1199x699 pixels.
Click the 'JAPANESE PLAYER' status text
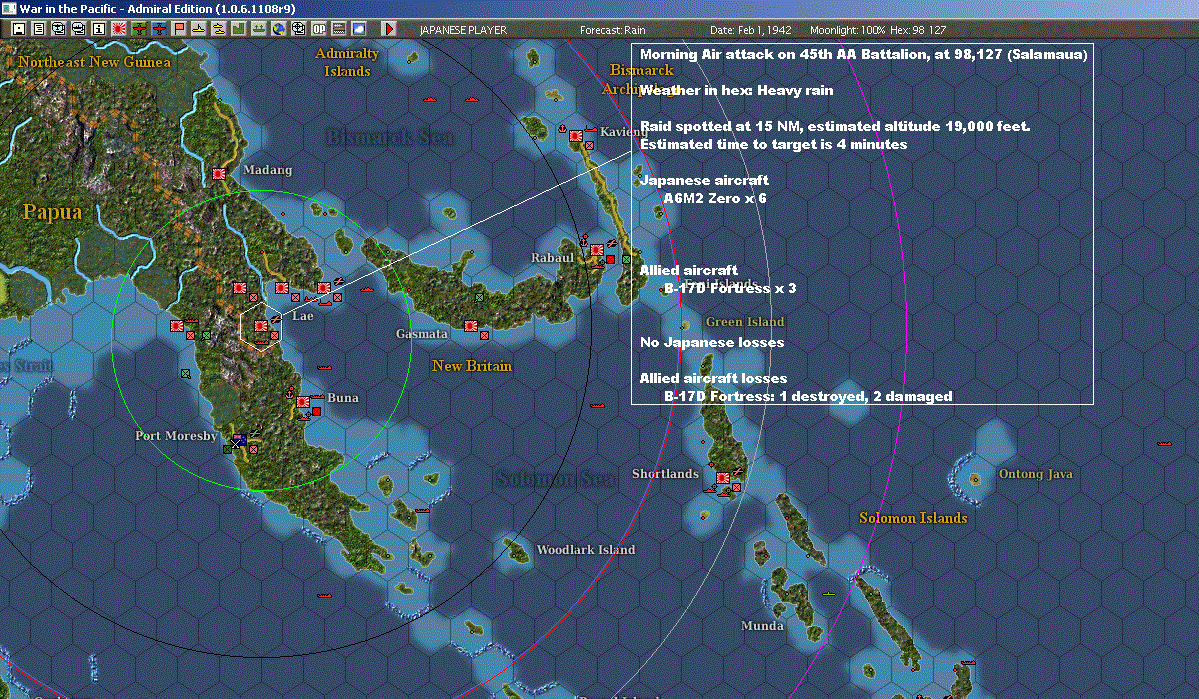[x=463, y=30]
